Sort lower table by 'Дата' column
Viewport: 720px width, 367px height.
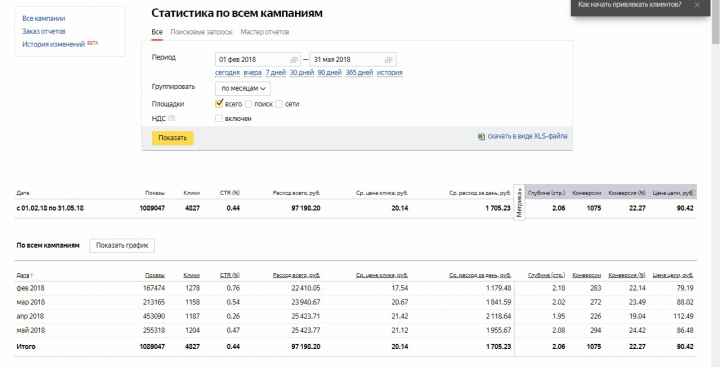click(x=24, y=275)
